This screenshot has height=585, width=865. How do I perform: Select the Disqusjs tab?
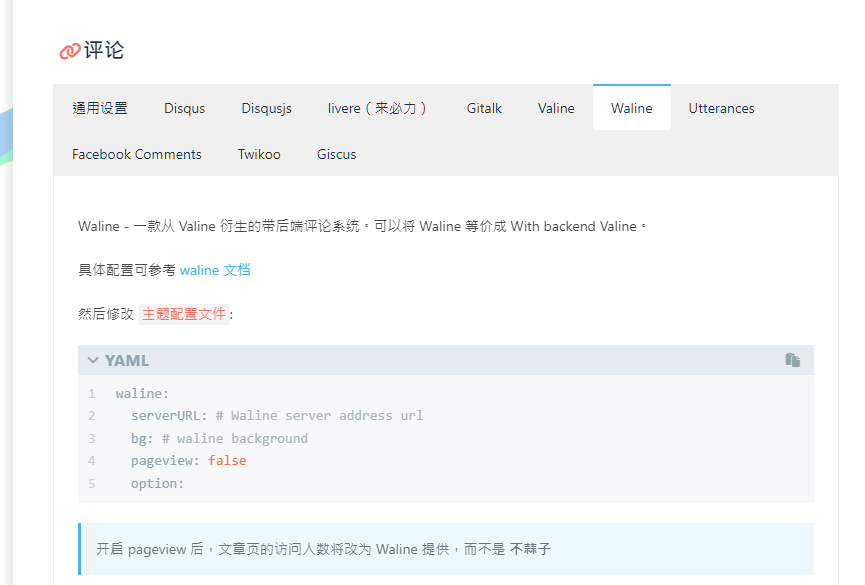[266, 108]
